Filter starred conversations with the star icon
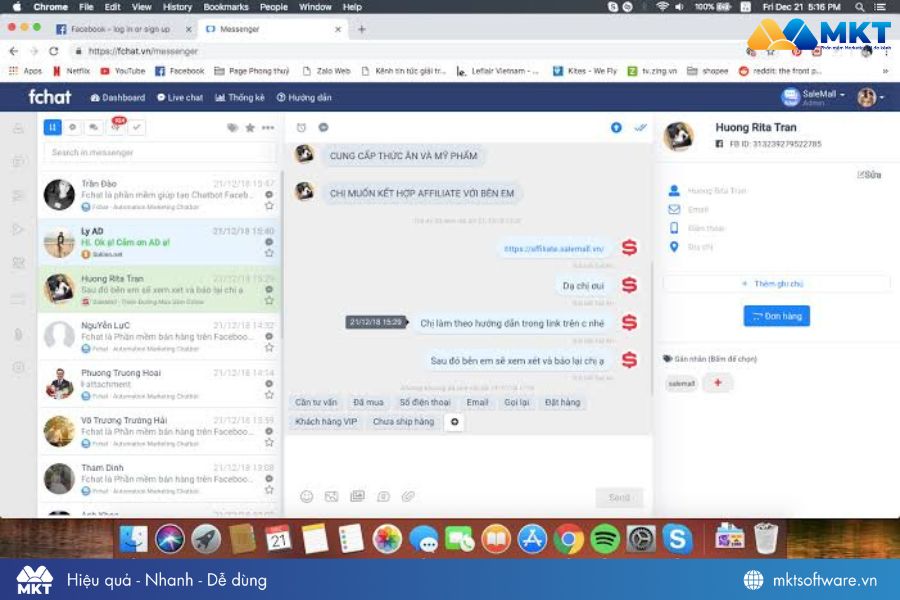 pos(250,127)
